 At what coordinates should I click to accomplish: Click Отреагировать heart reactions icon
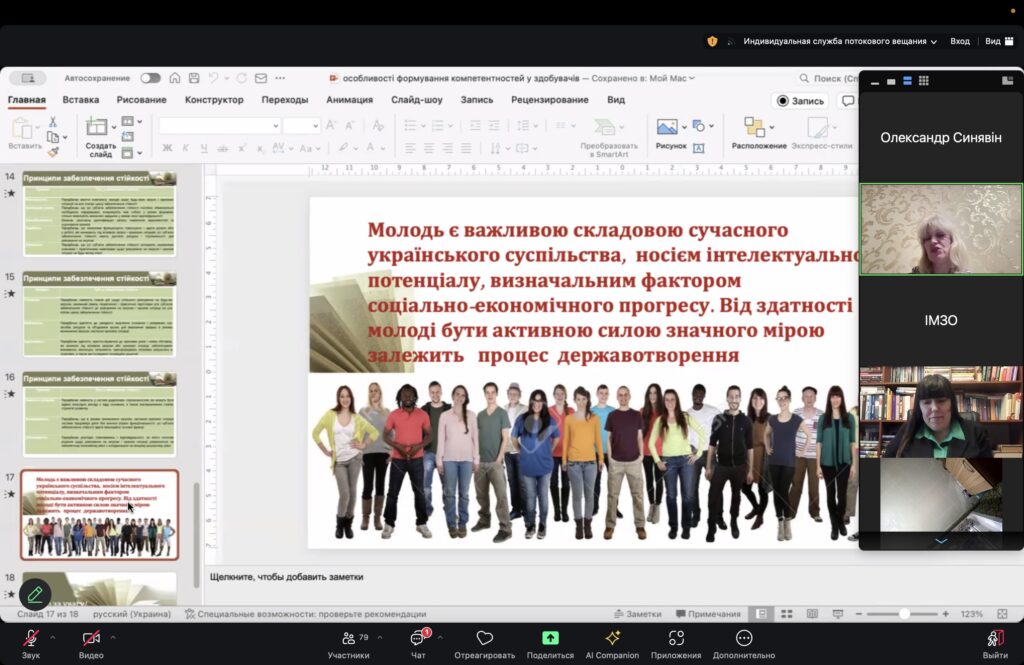485,638
